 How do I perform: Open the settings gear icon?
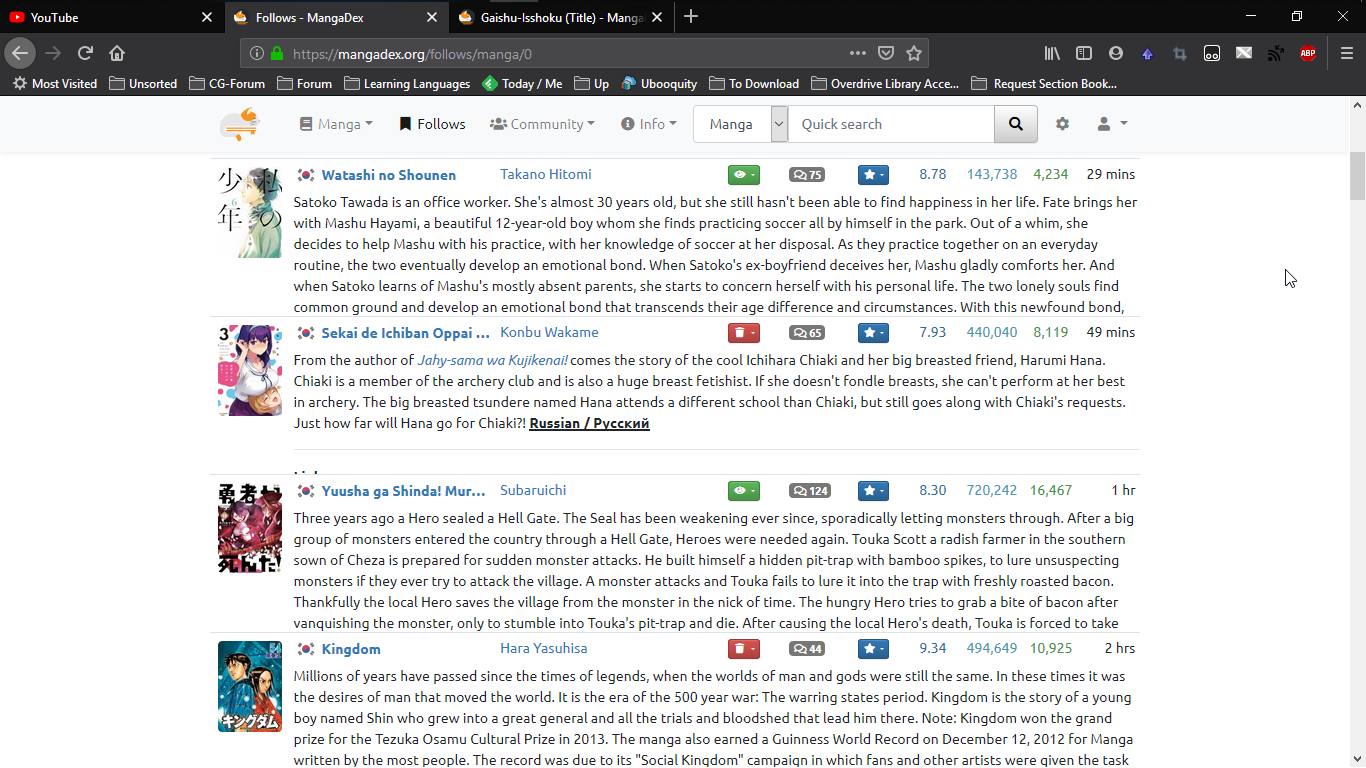pos(1062,124)
